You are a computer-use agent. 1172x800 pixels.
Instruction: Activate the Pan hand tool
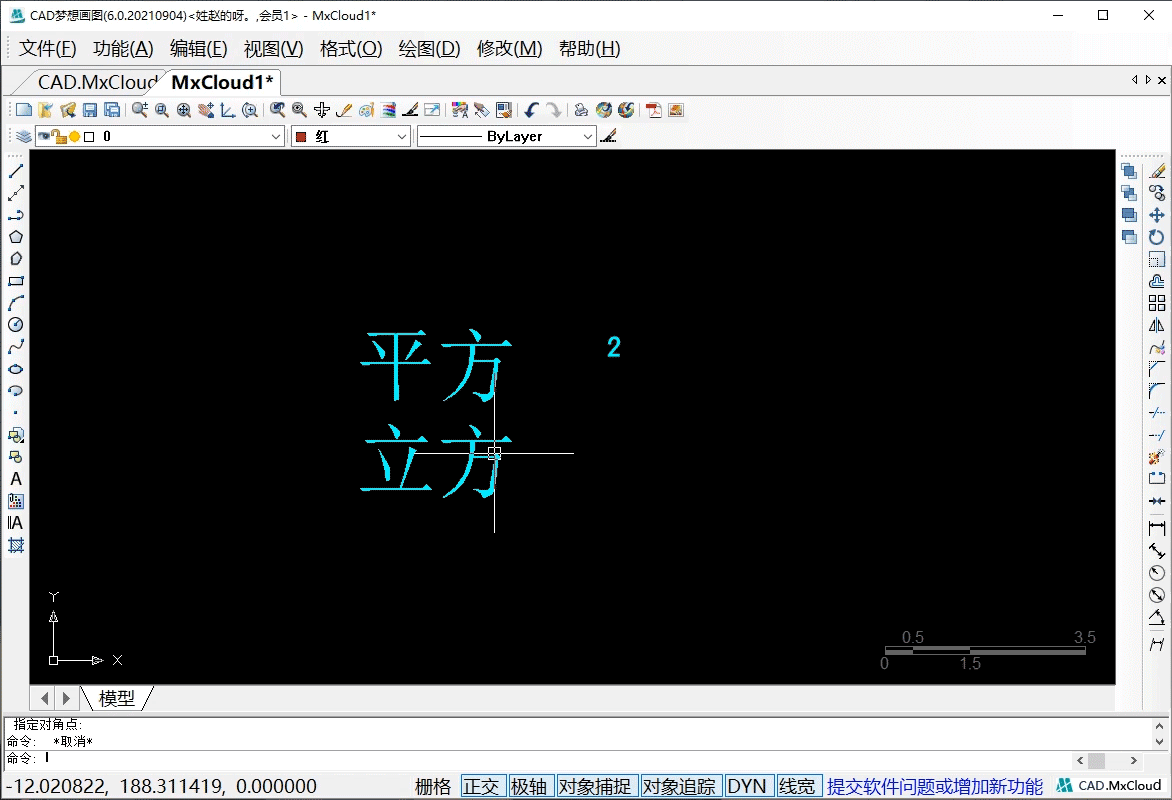206,110
